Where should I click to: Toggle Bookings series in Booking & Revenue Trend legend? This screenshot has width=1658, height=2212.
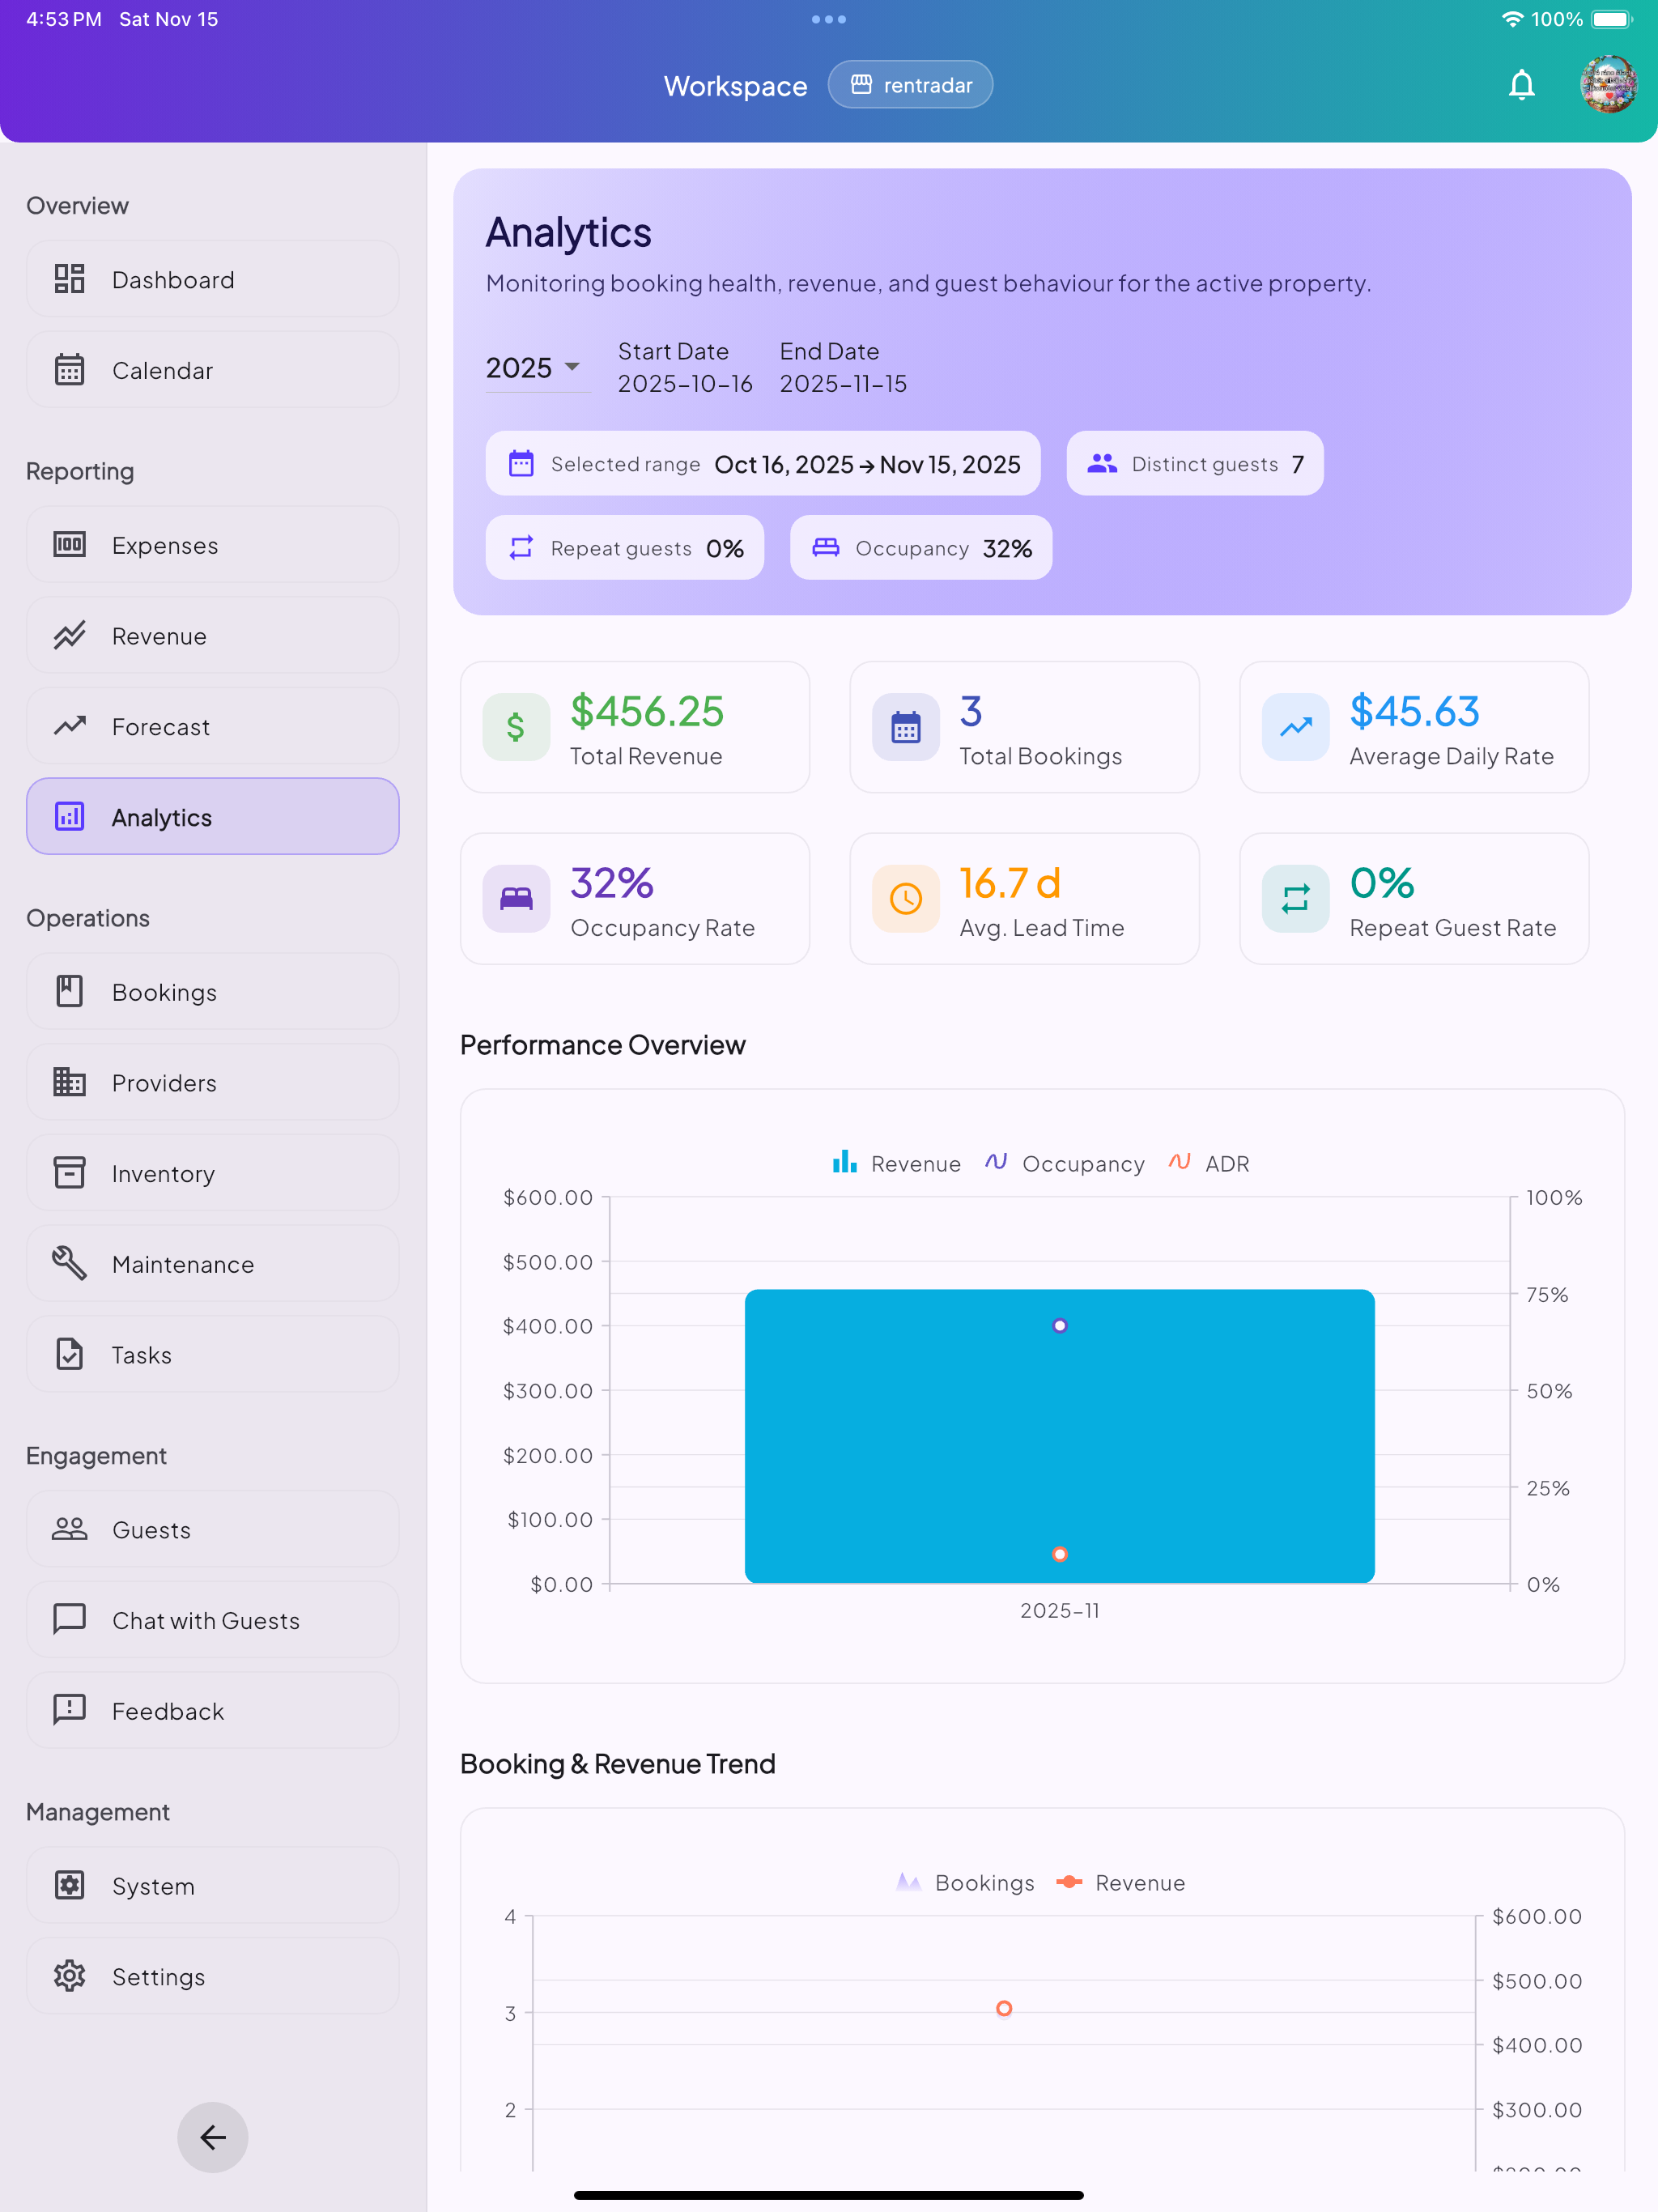965,1882
